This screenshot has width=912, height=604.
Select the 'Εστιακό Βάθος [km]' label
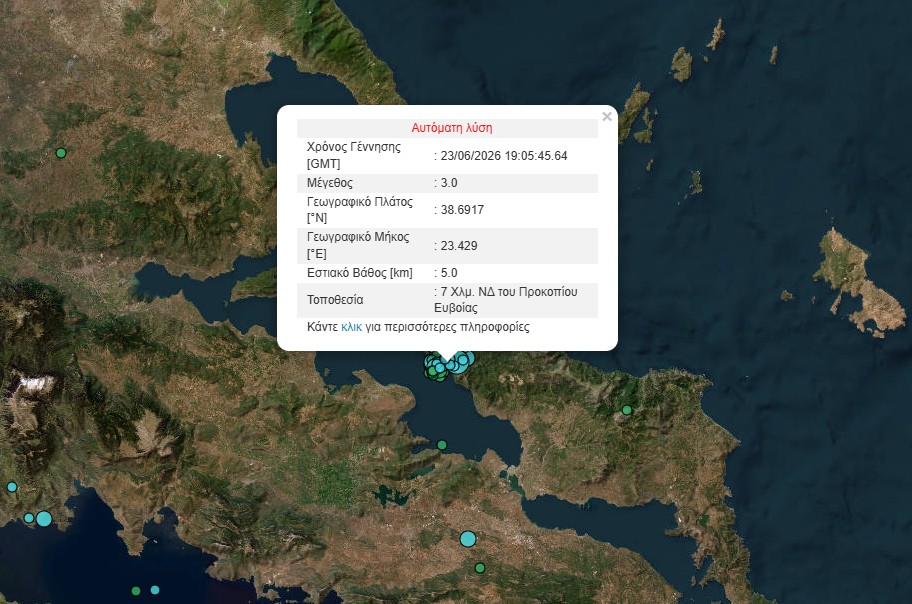(359, 273)
